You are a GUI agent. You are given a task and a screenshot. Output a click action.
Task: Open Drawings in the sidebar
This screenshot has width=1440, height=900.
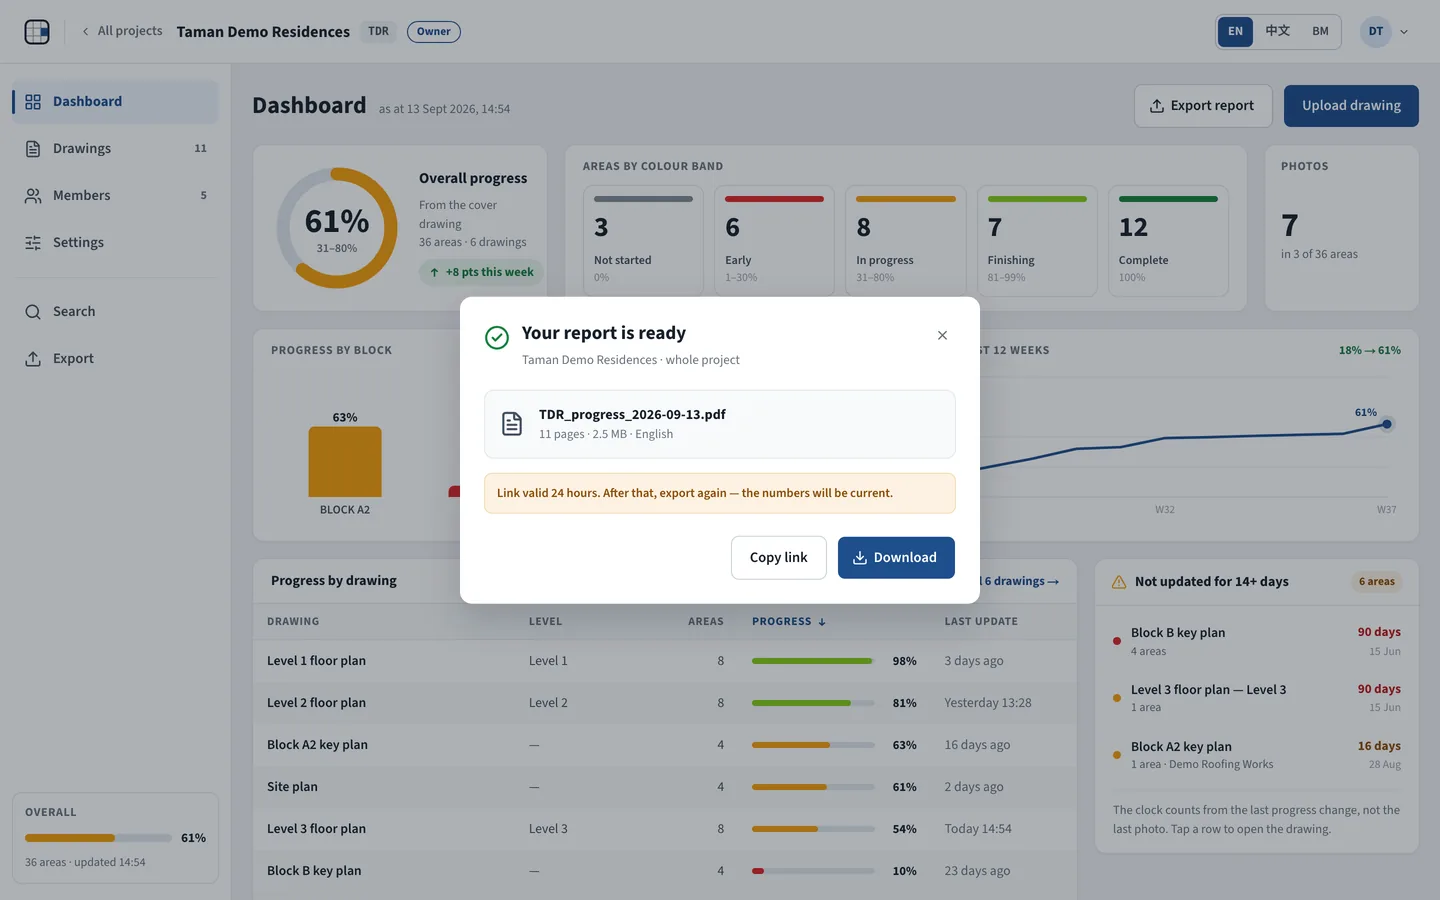click(115, 148)
